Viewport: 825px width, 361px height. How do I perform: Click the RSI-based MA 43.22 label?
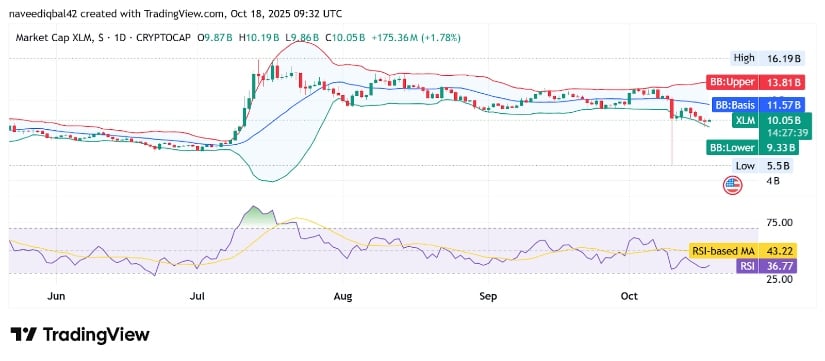(743, 250)
